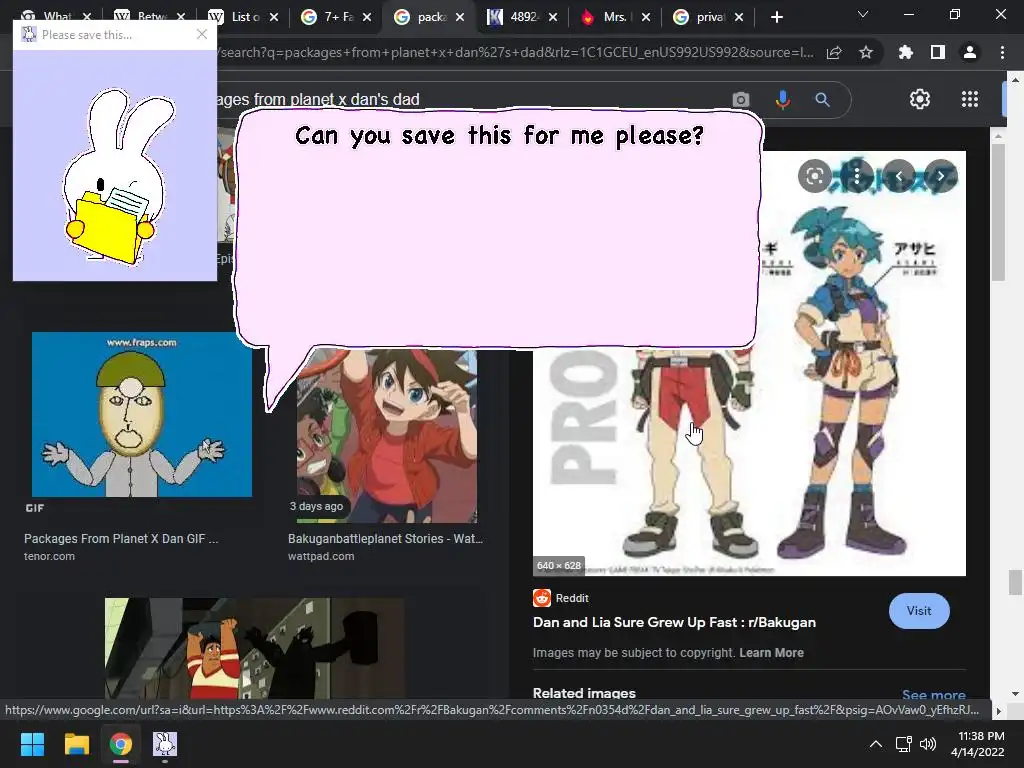Show hidden system tray icons
1024x768 pixels.
(876, 744)
